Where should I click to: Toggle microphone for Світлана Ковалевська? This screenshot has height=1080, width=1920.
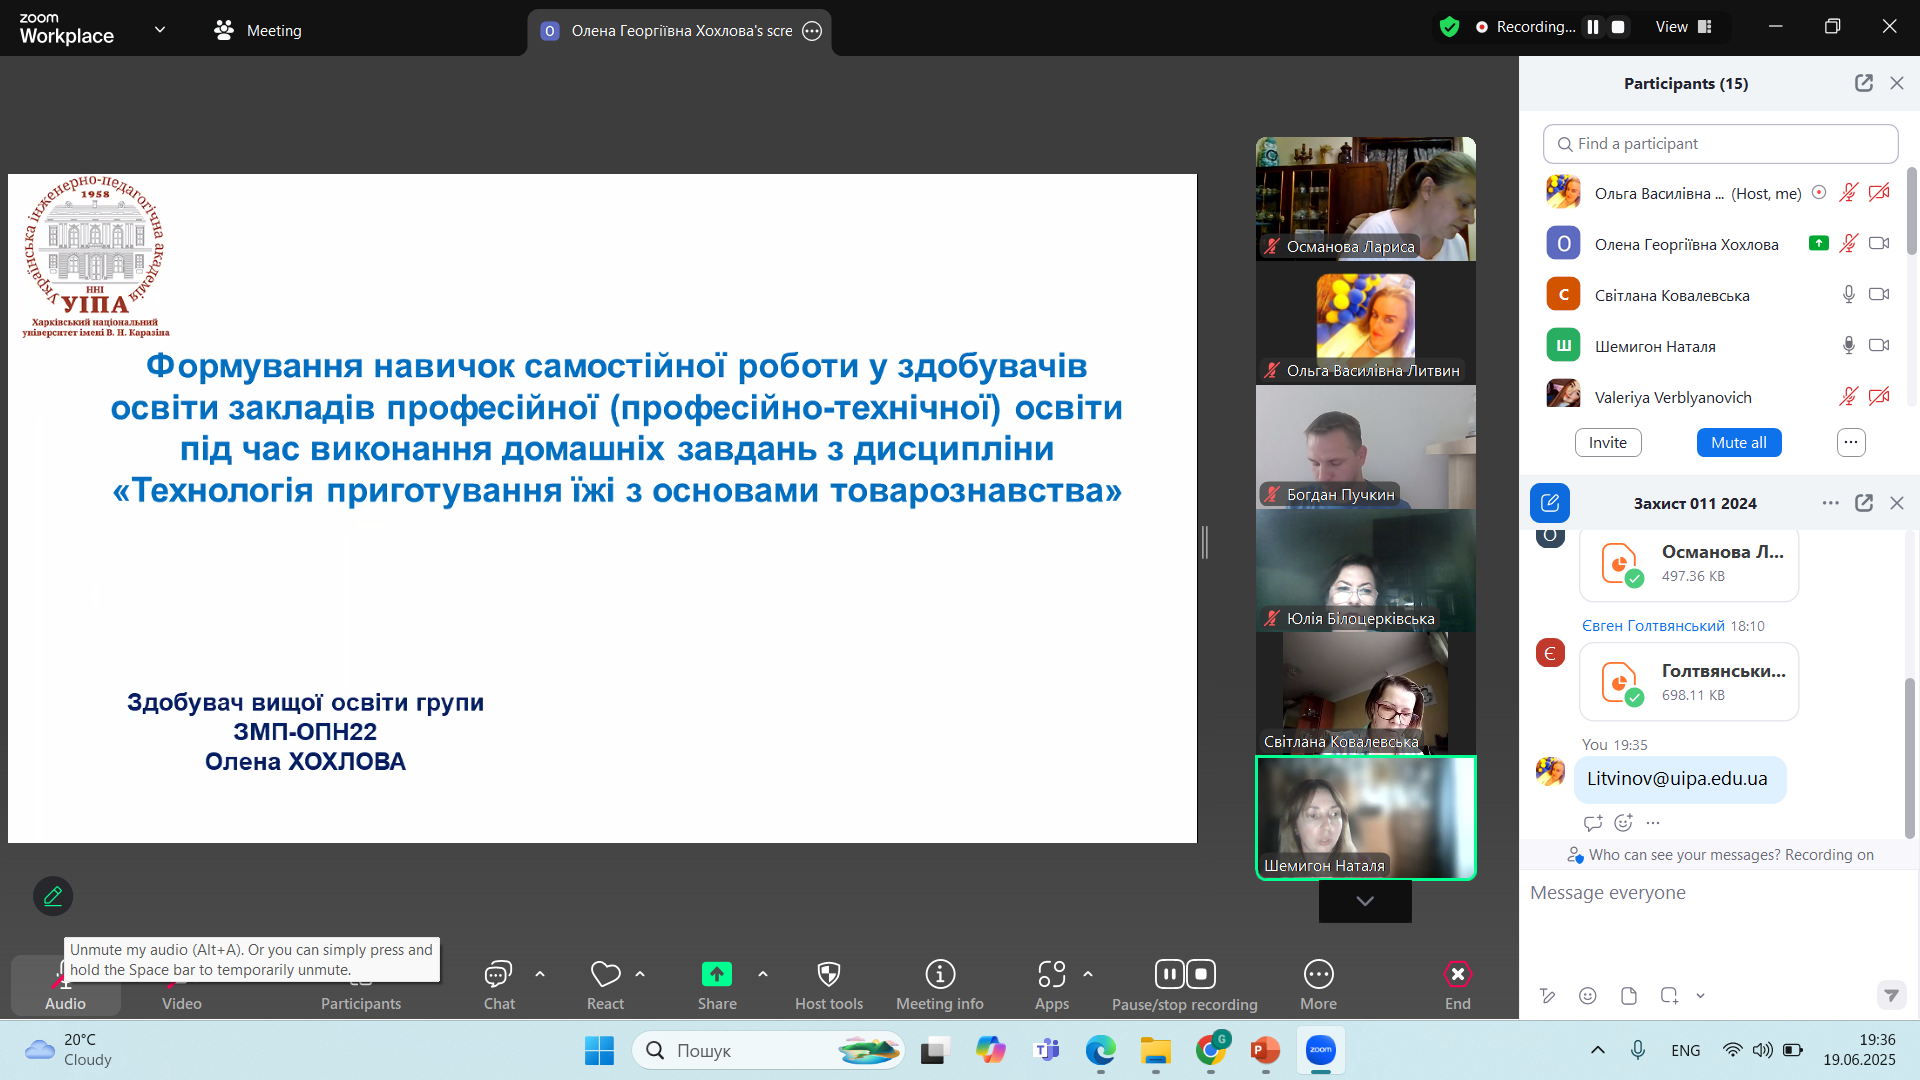point(1849,295)
